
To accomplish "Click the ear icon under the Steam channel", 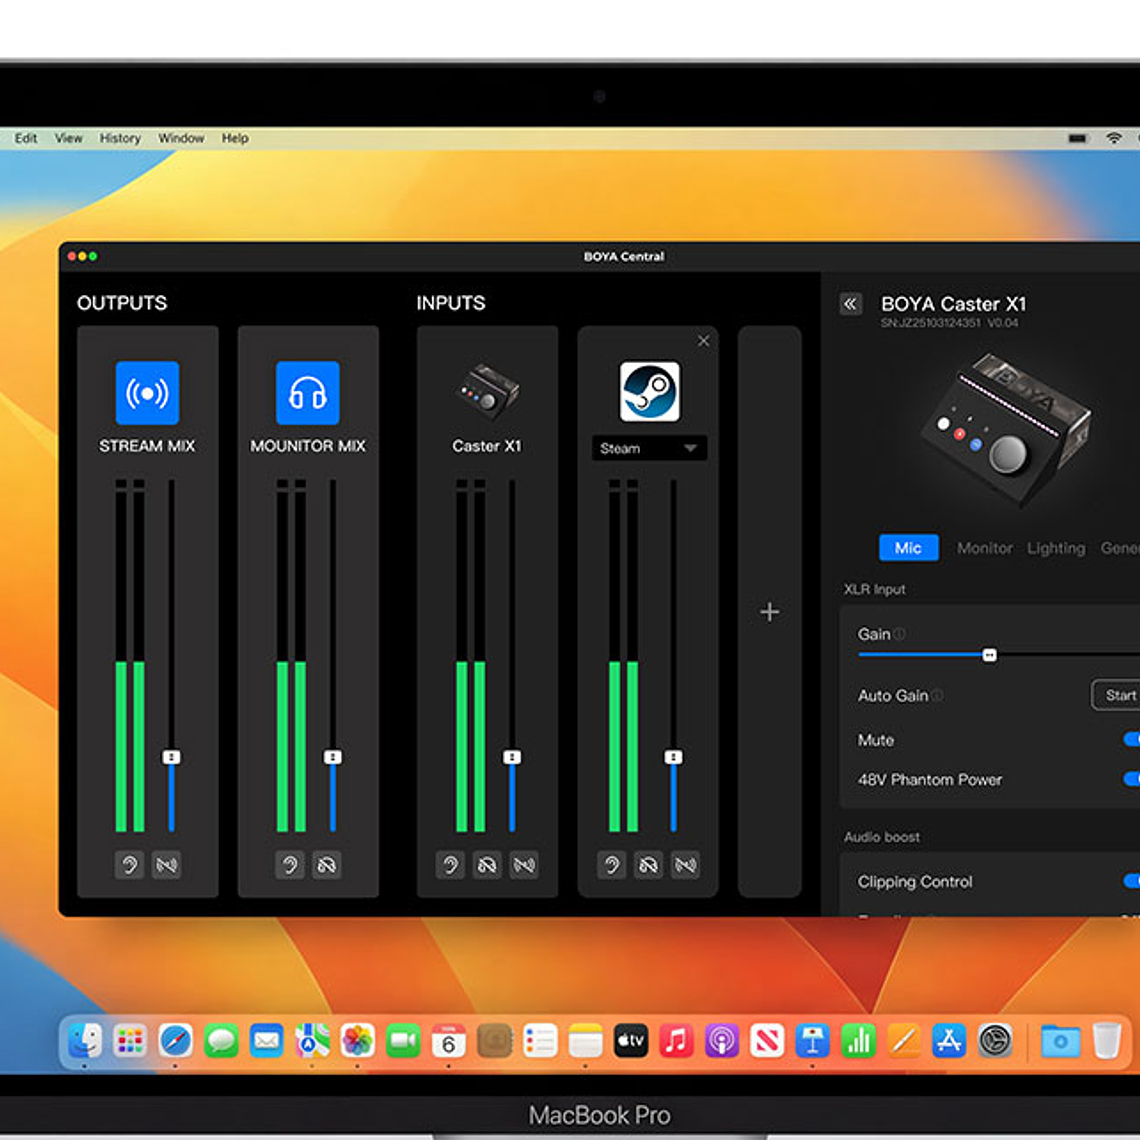I will (x=610, y=865).
